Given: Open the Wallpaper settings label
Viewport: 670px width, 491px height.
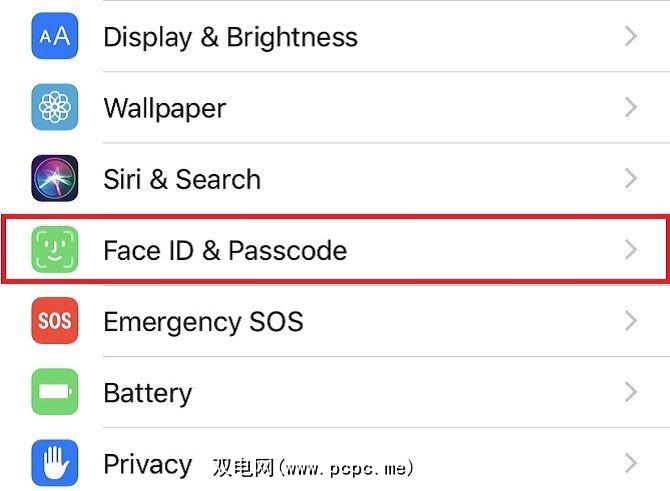Looking at the screenshot, I should (x=165, y=108).
